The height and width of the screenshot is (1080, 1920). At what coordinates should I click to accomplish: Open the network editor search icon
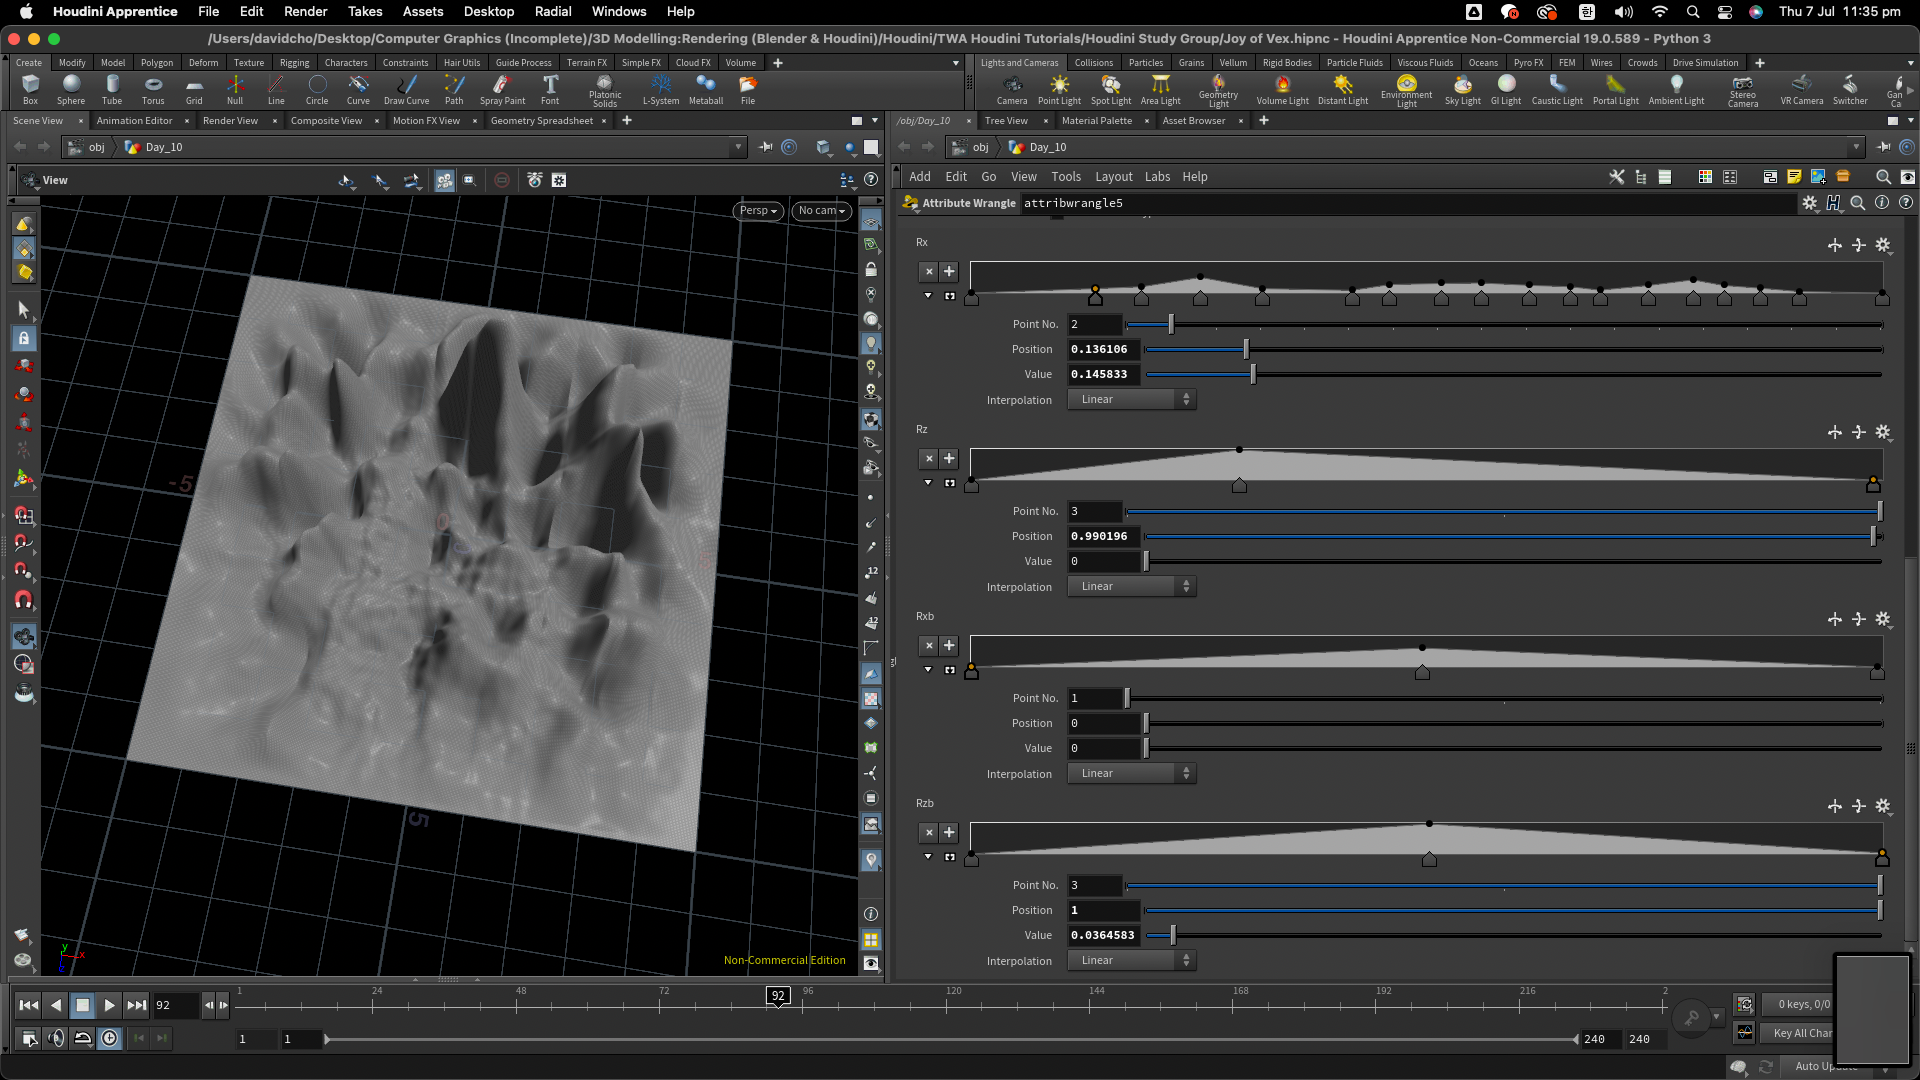coord(1883,177)
